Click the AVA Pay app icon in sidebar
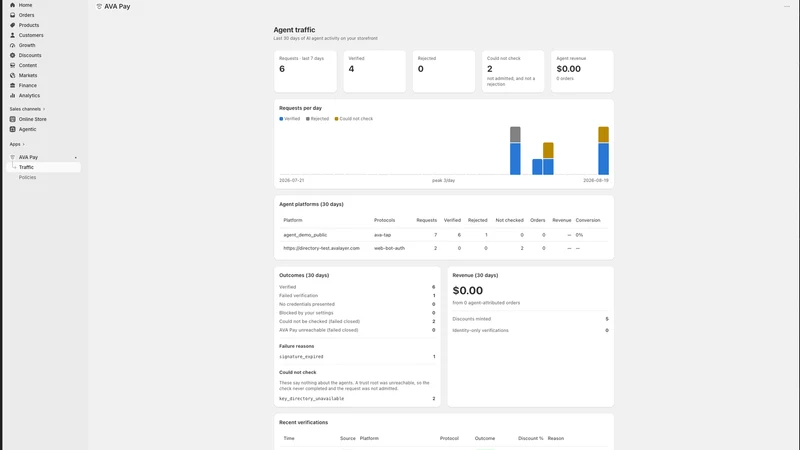This screenshot has height=450, width=800. click(13, 157)
